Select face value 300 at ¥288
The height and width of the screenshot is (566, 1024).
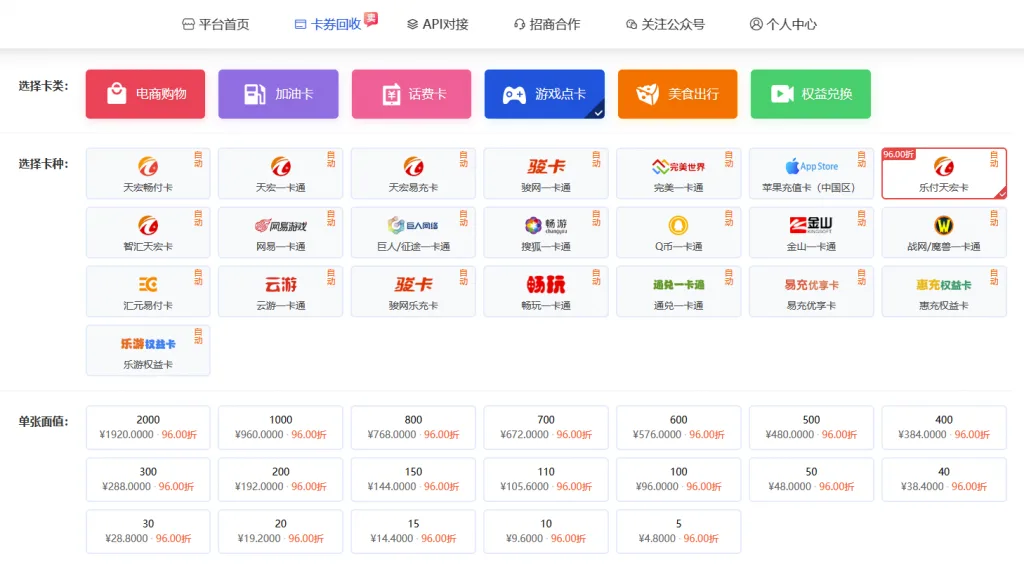(148, 479)
